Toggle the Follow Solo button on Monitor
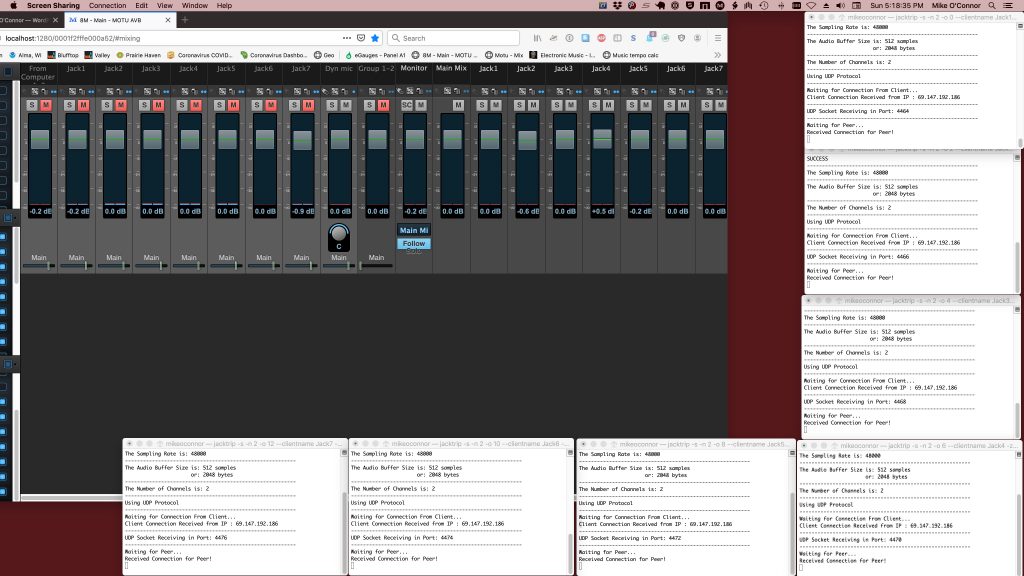Screen dimensions: 1024x576 point(413,244)
